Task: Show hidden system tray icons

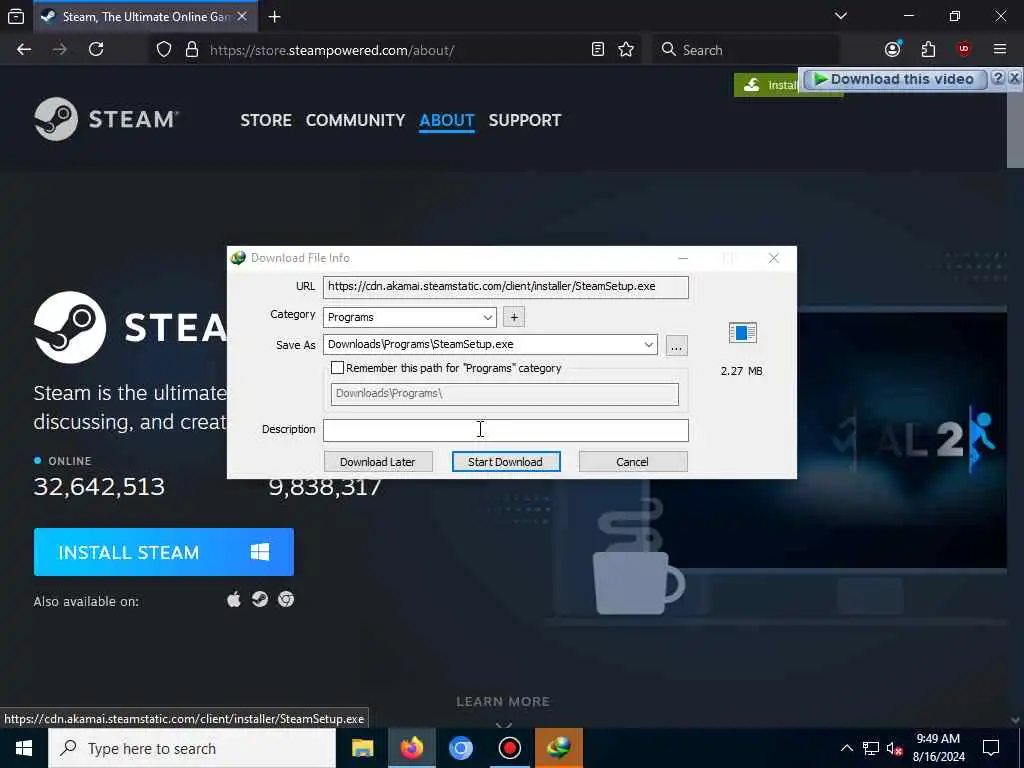Action: [846, 748]
